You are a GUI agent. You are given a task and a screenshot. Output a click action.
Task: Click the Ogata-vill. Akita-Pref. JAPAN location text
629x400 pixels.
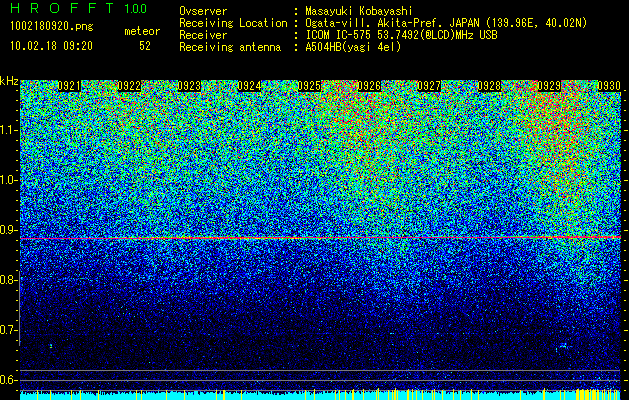[446, 24]
